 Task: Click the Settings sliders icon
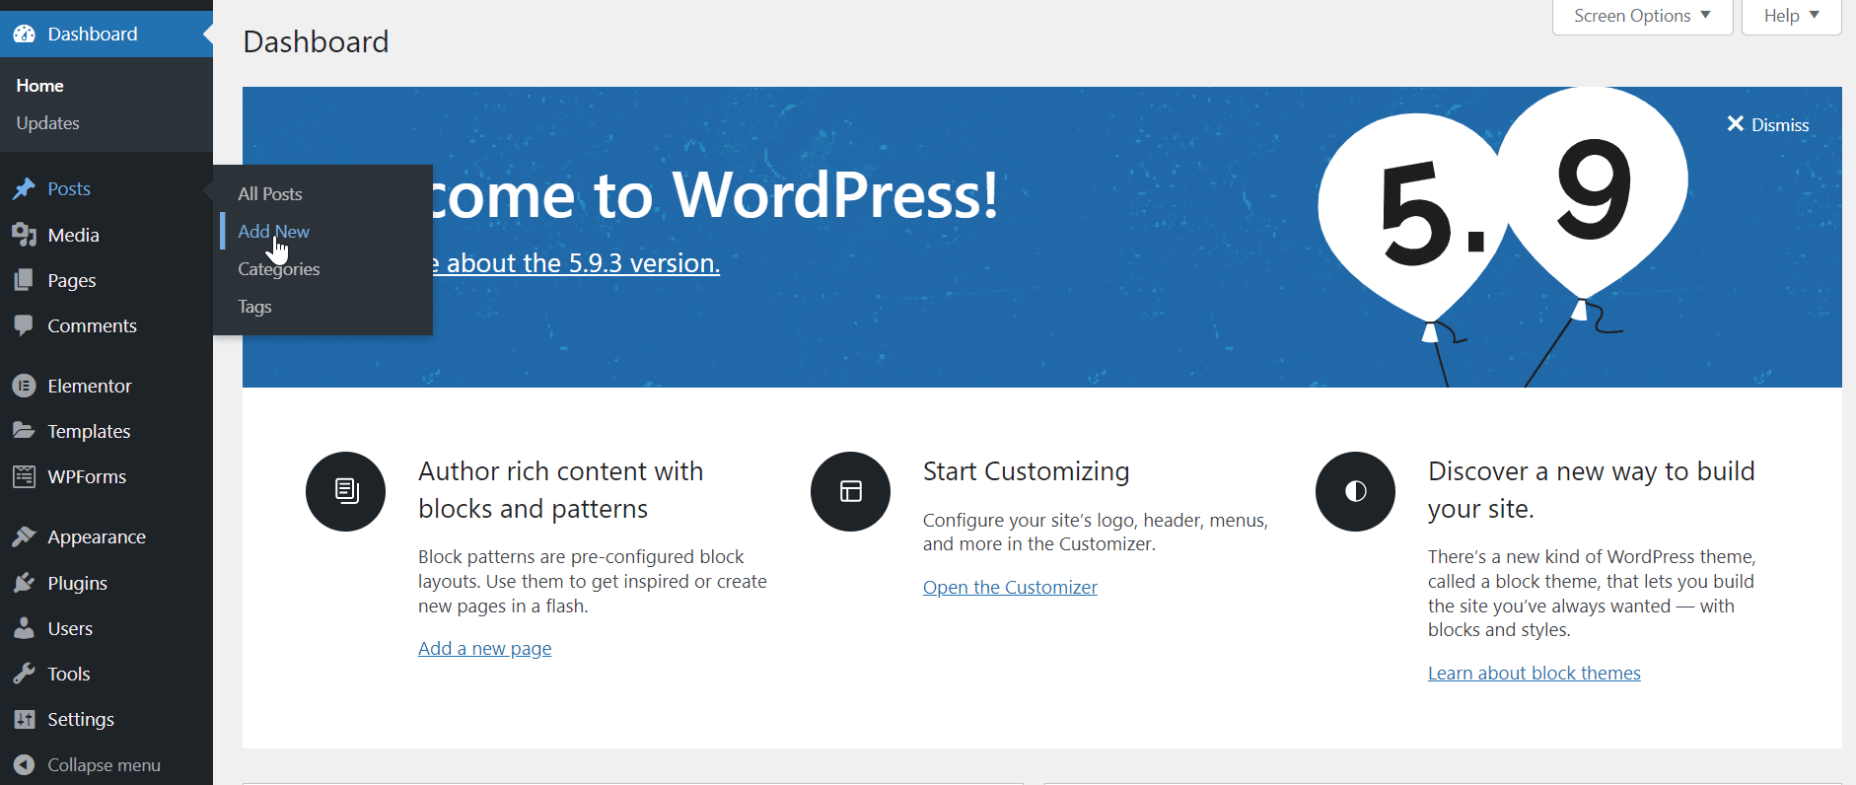tap(24, 720)
